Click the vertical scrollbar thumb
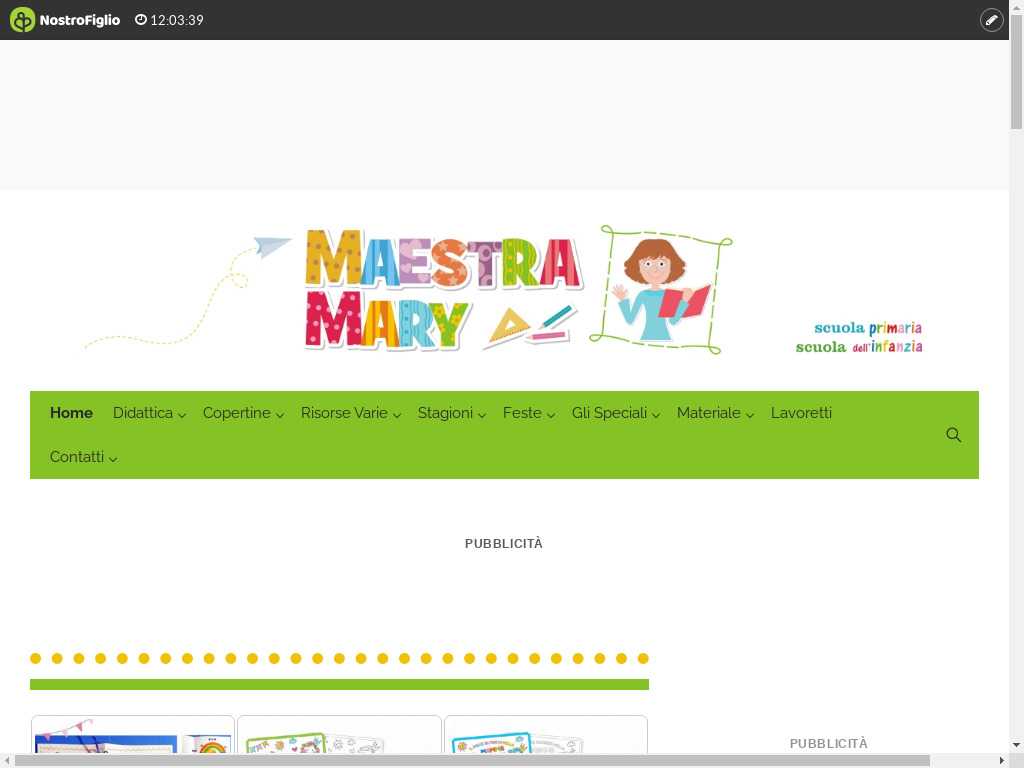 point(1016,72)
